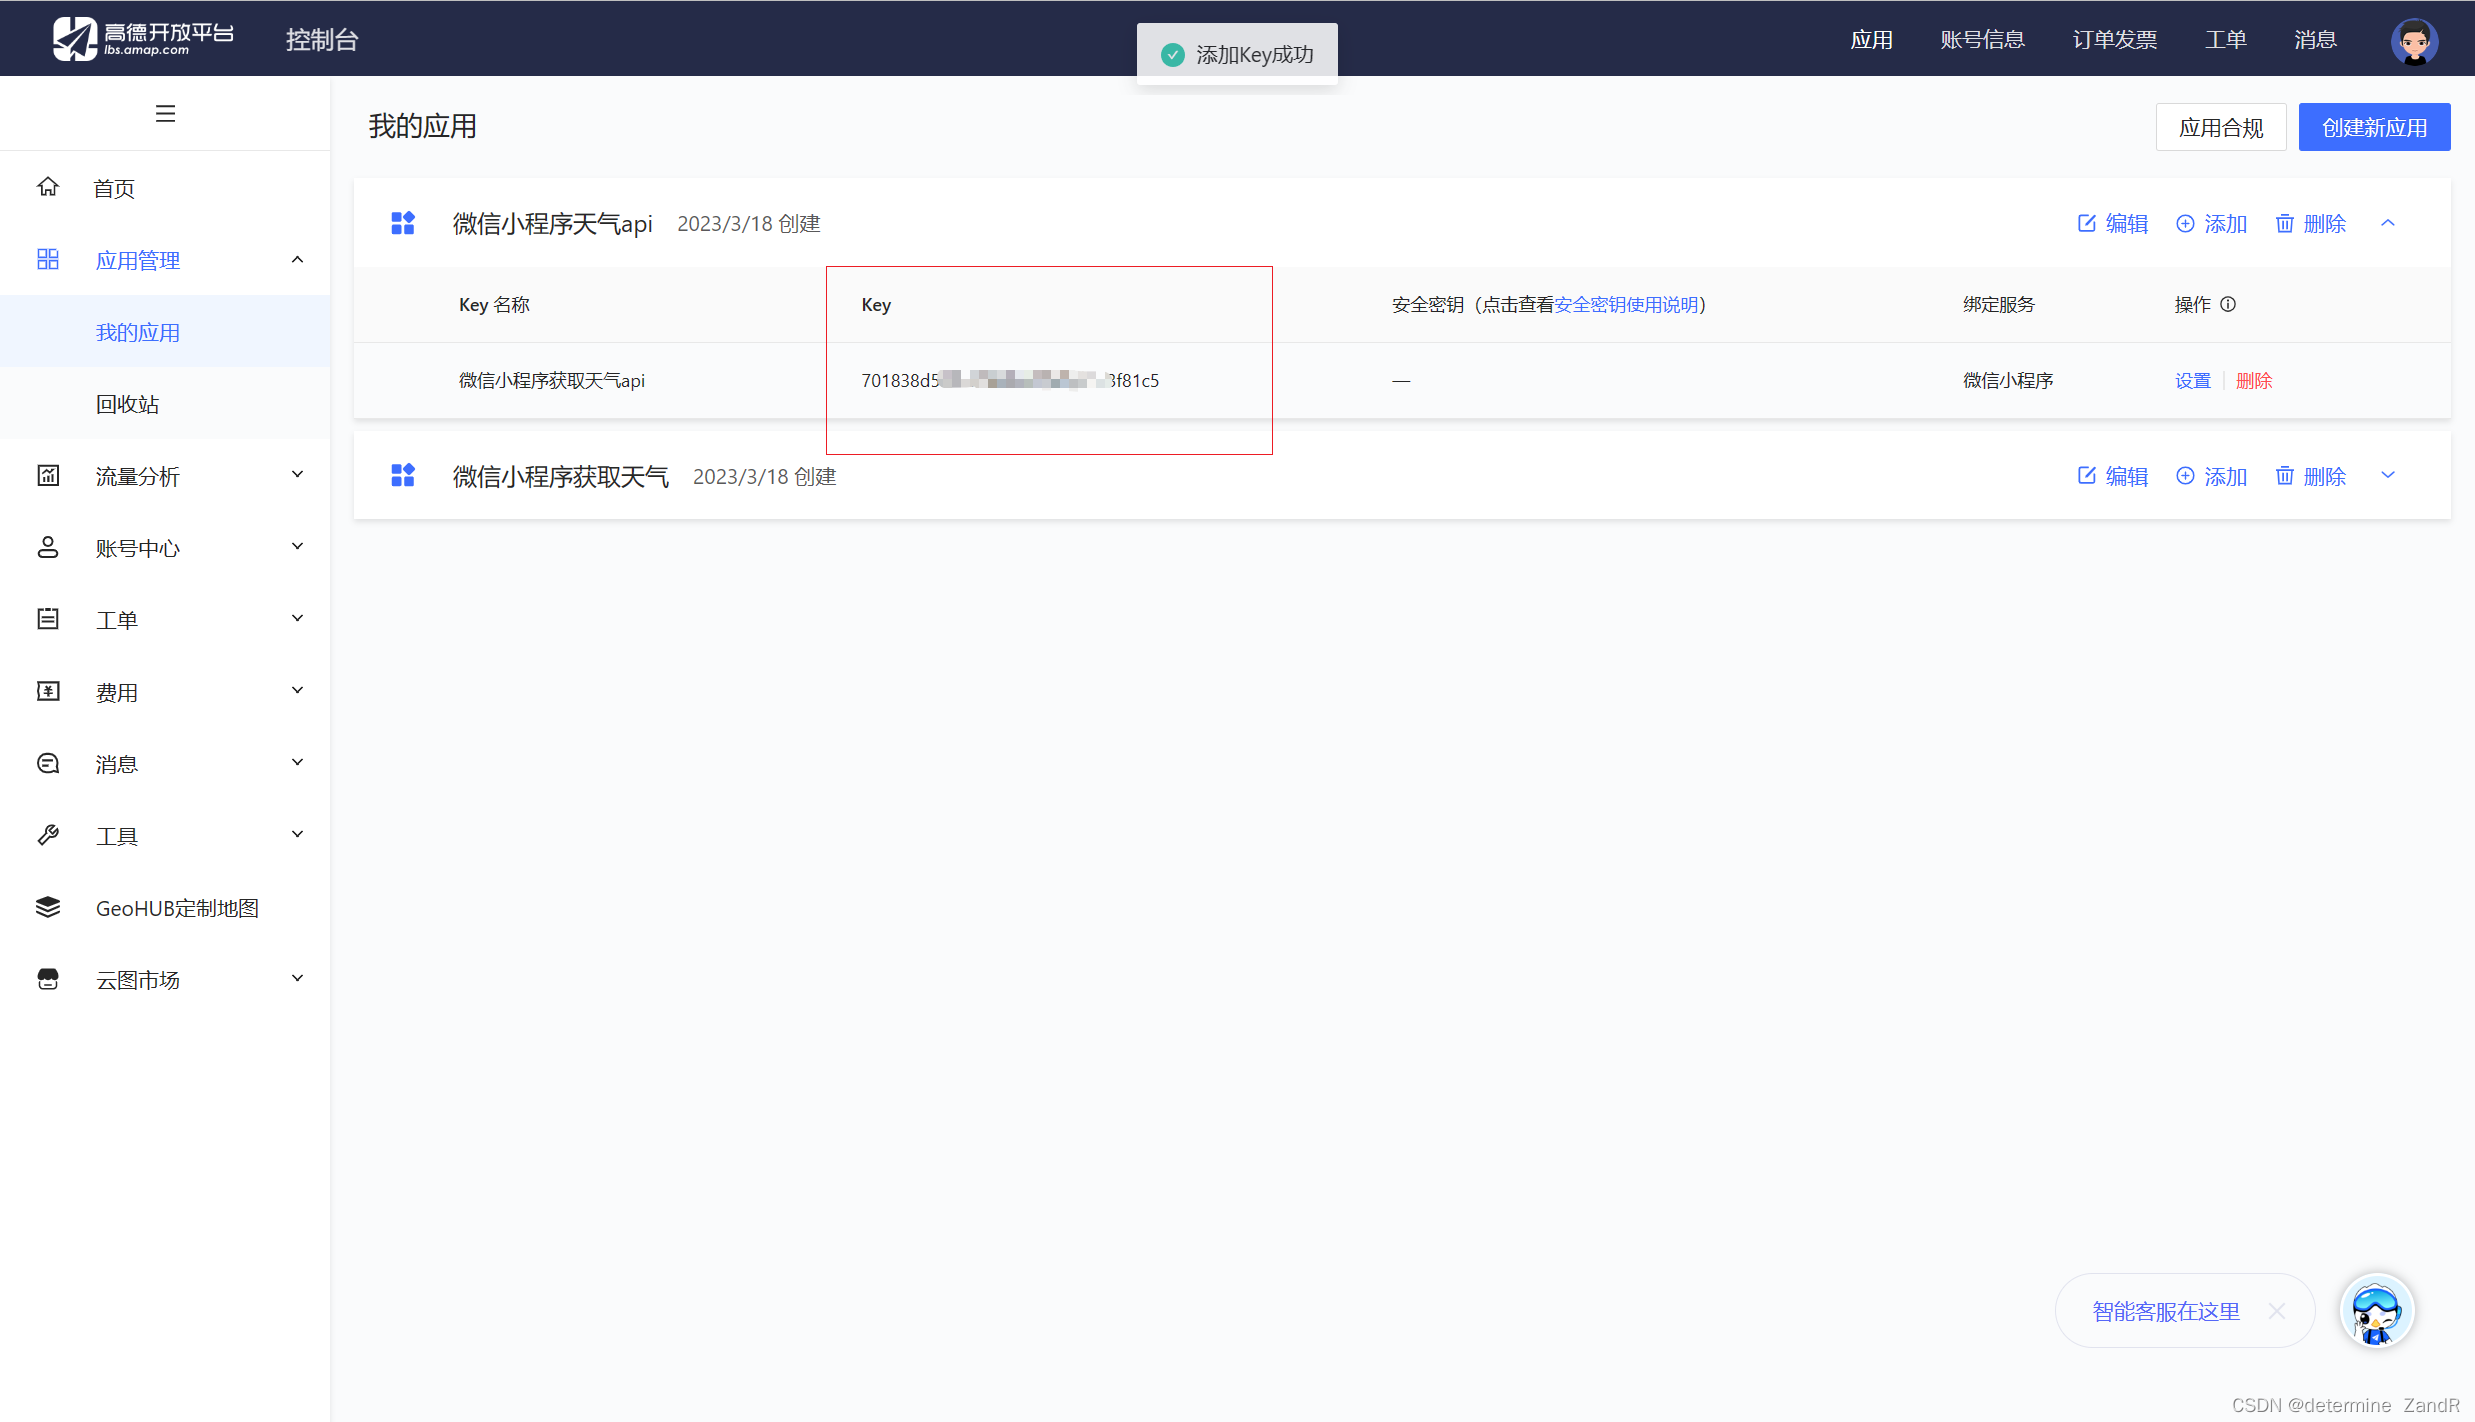Click the info icon next to 操作
The image size is (2475, 1422).
pos(2228,304)
